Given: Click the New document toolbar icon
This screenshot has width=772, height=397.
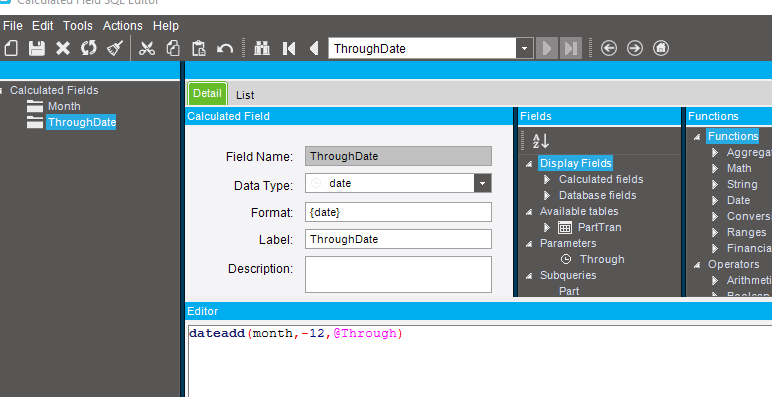Looking at the screenshot, I should (11, 48).
